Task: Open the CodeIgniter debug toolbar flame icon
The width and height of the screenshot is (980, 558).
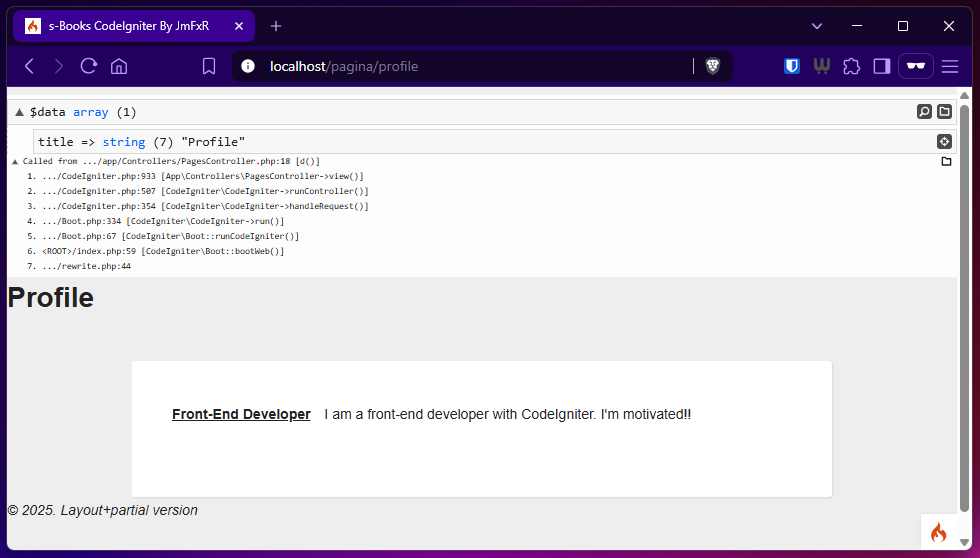Action: click(x=938, y=532)
